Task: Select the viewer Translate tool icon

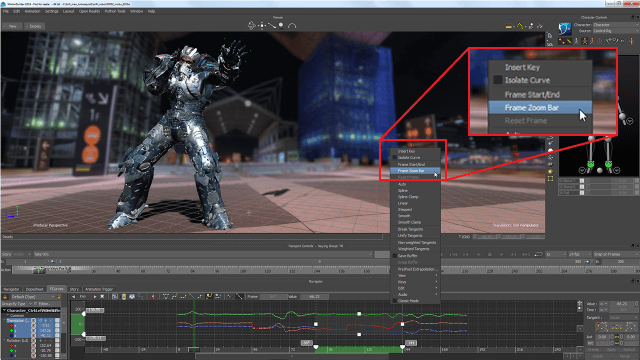Action: point(262,26)
